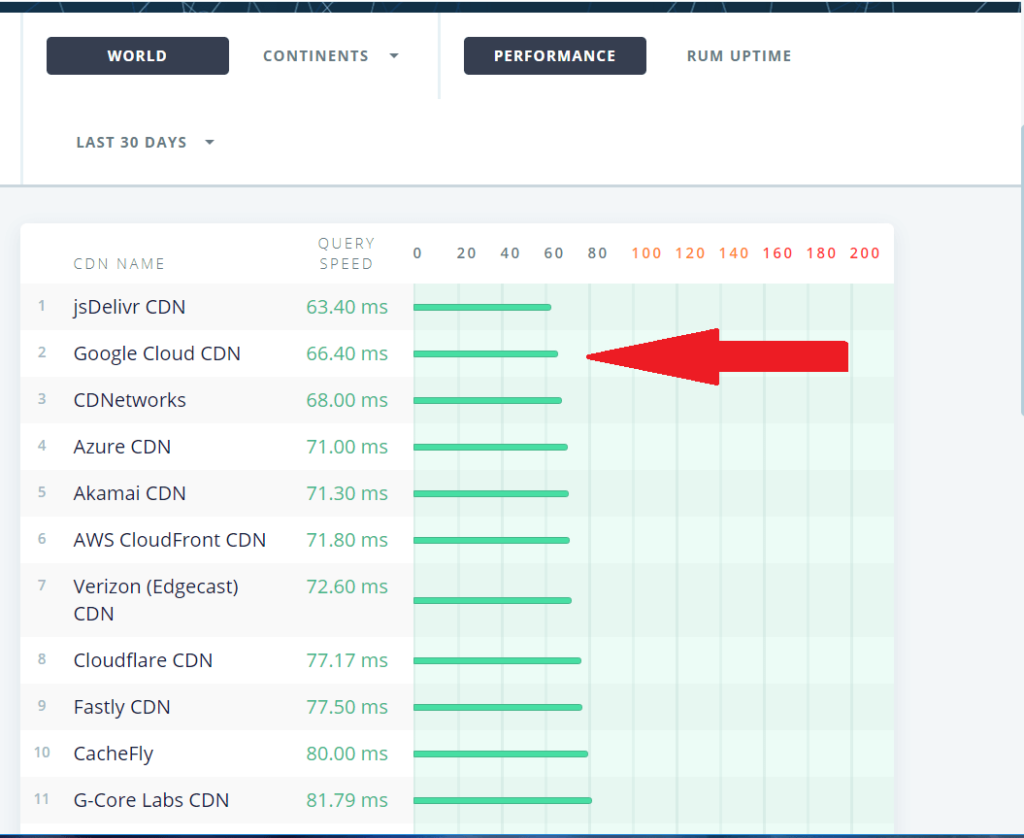Viewport: 1024px width, 838px height.
Task: Click the Fastly CDN performance bar
Action: coord(498,707)
